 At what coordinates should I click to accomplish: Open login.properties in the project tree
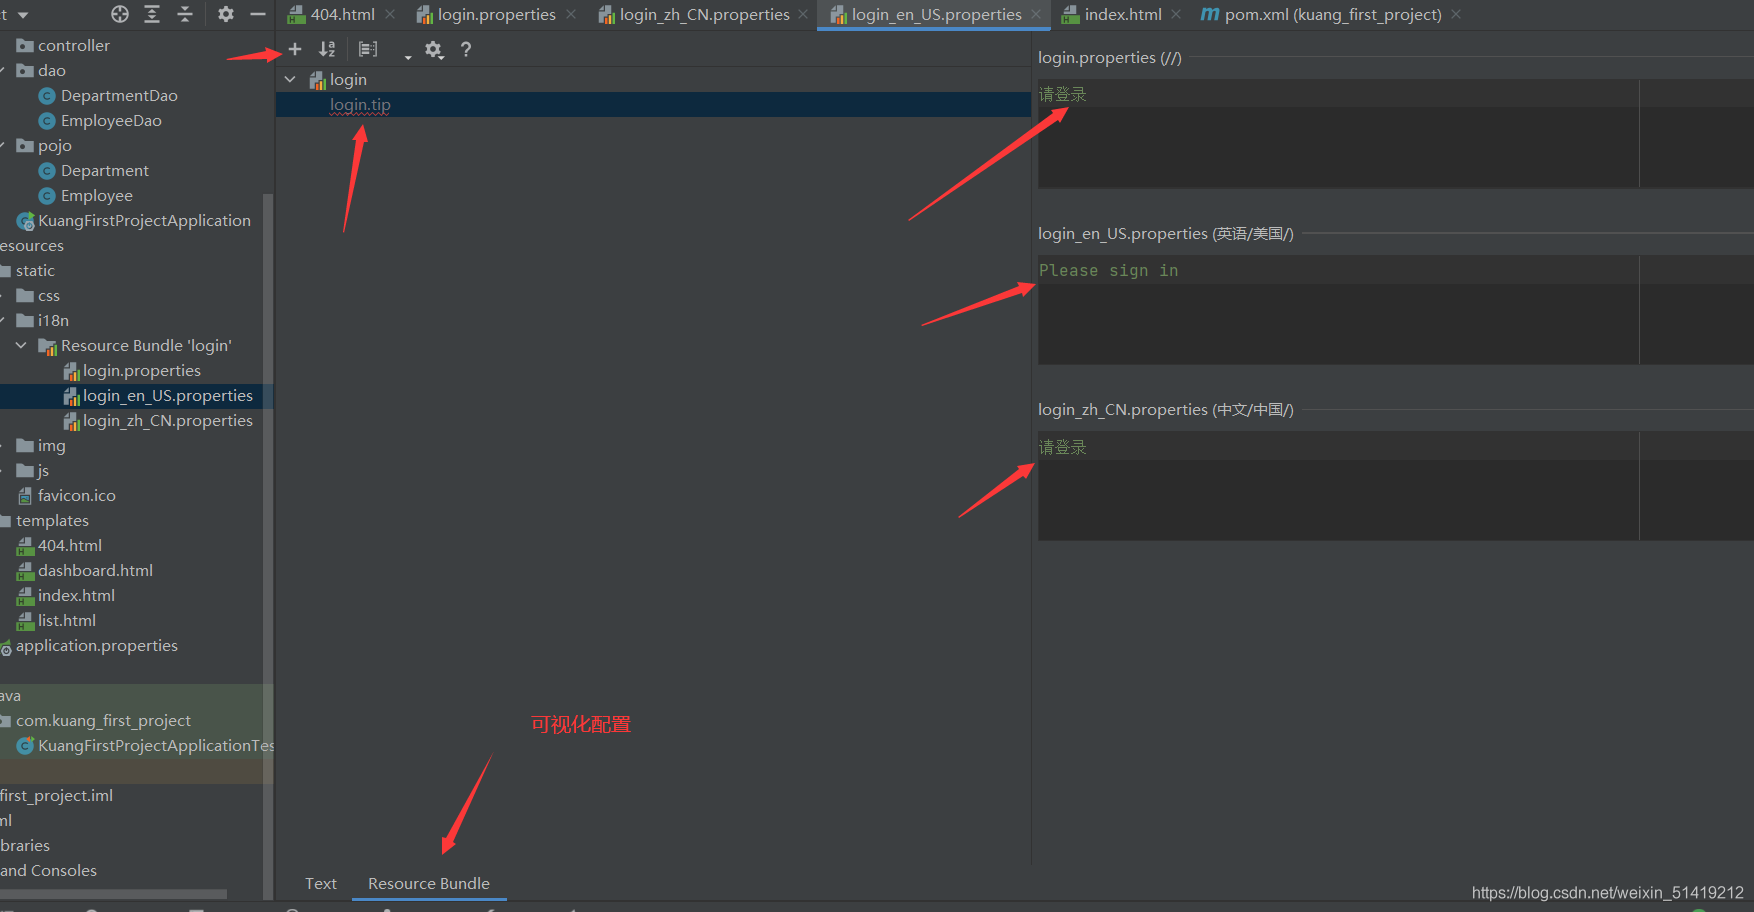click(142, 370)
